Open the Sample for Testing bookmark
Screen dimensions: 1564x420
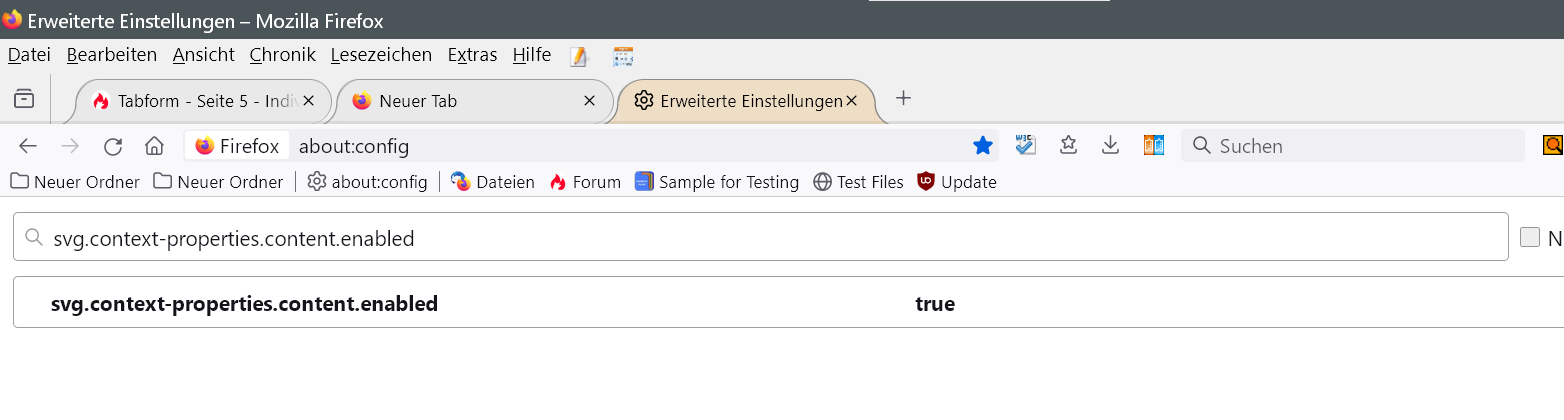point(717,182)
